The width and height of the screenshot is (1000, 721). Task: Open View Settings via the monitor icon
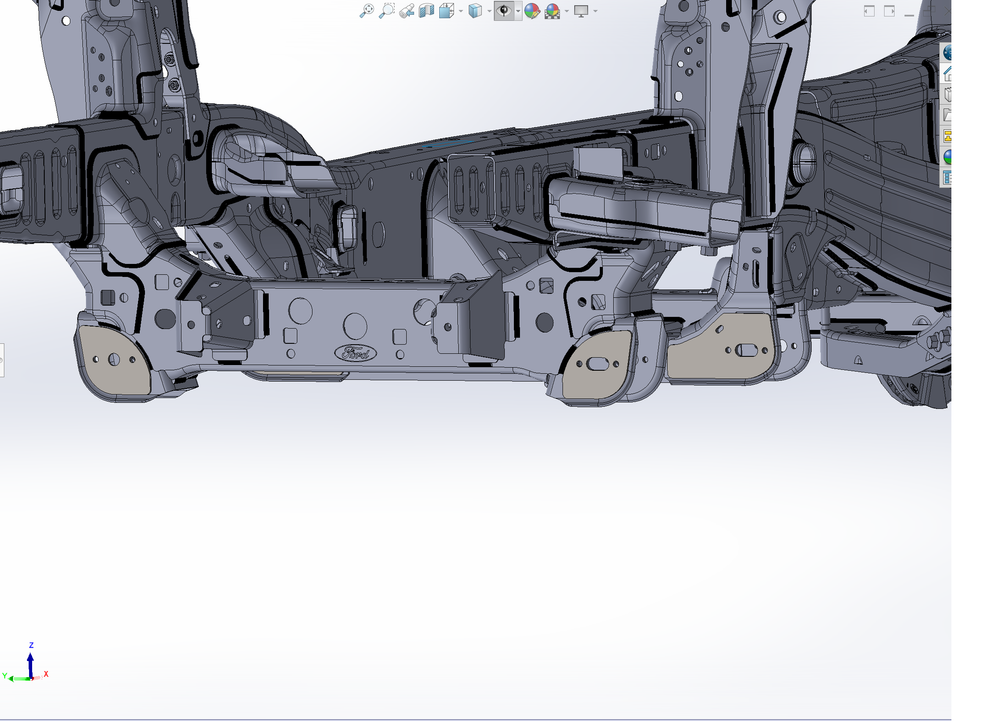pos(580,12)
